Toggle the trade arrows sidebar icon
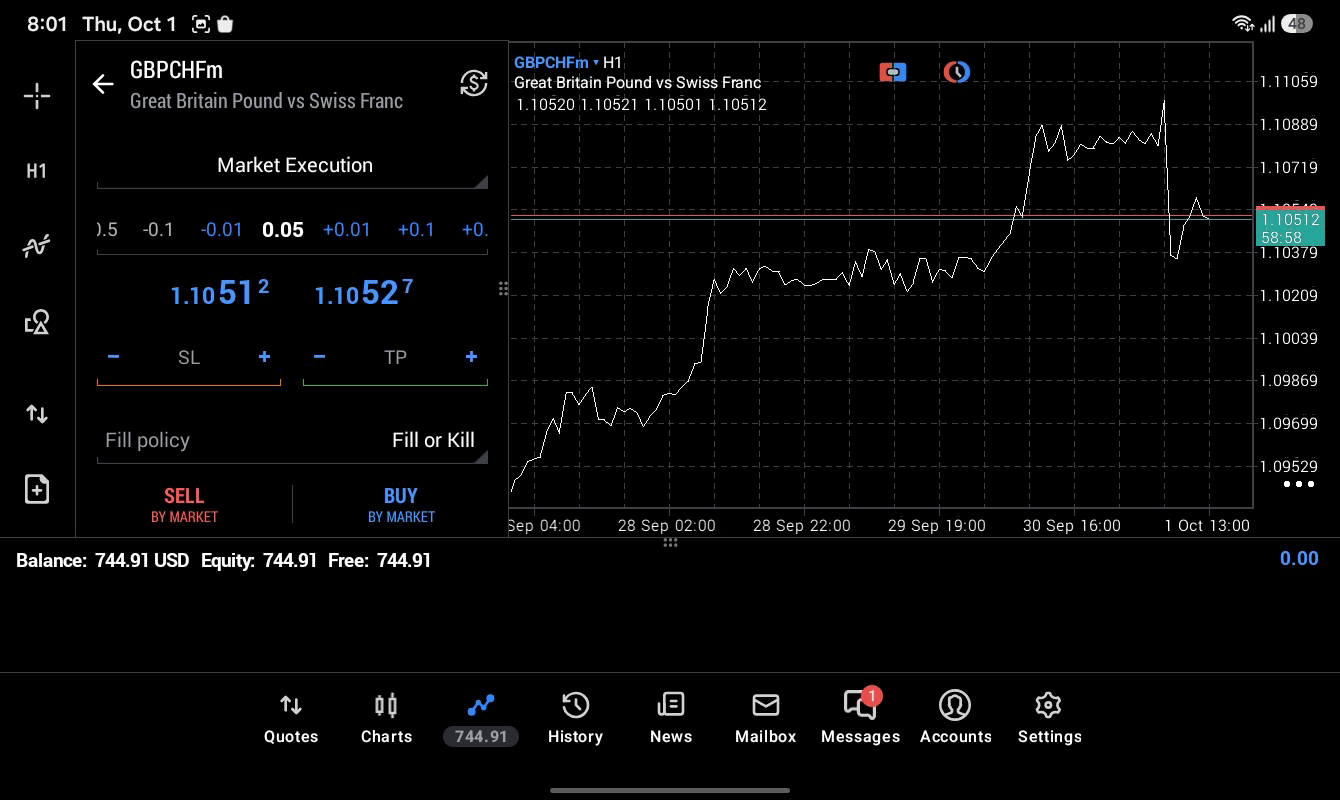The image size is (1340, 800). point(37,414)
